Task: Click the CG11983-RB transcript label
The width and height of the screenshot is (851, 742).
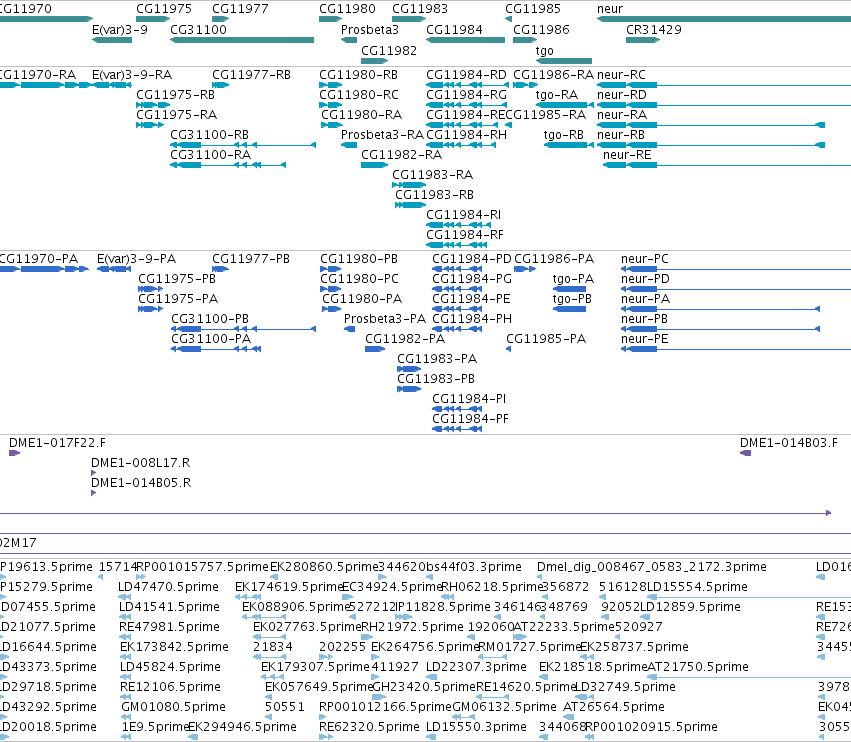Action: click(434, 195)
